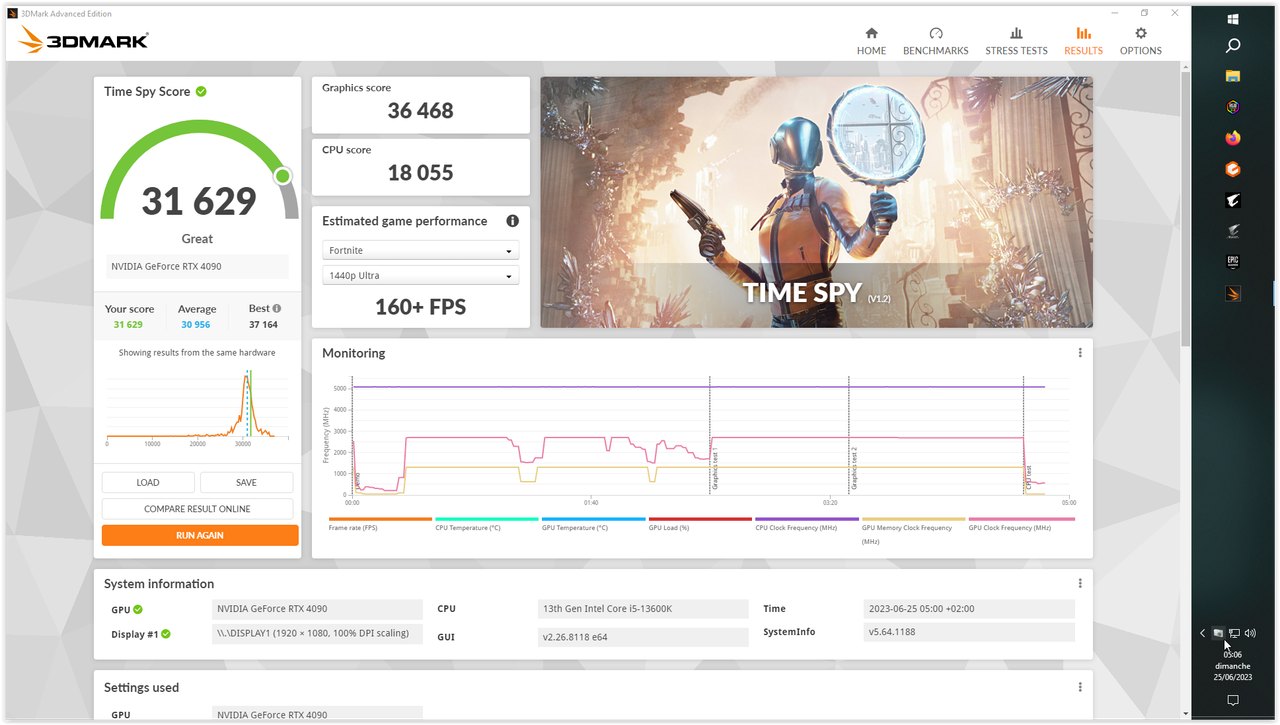Open File Explorer from taskbar

coord(1233,76)
